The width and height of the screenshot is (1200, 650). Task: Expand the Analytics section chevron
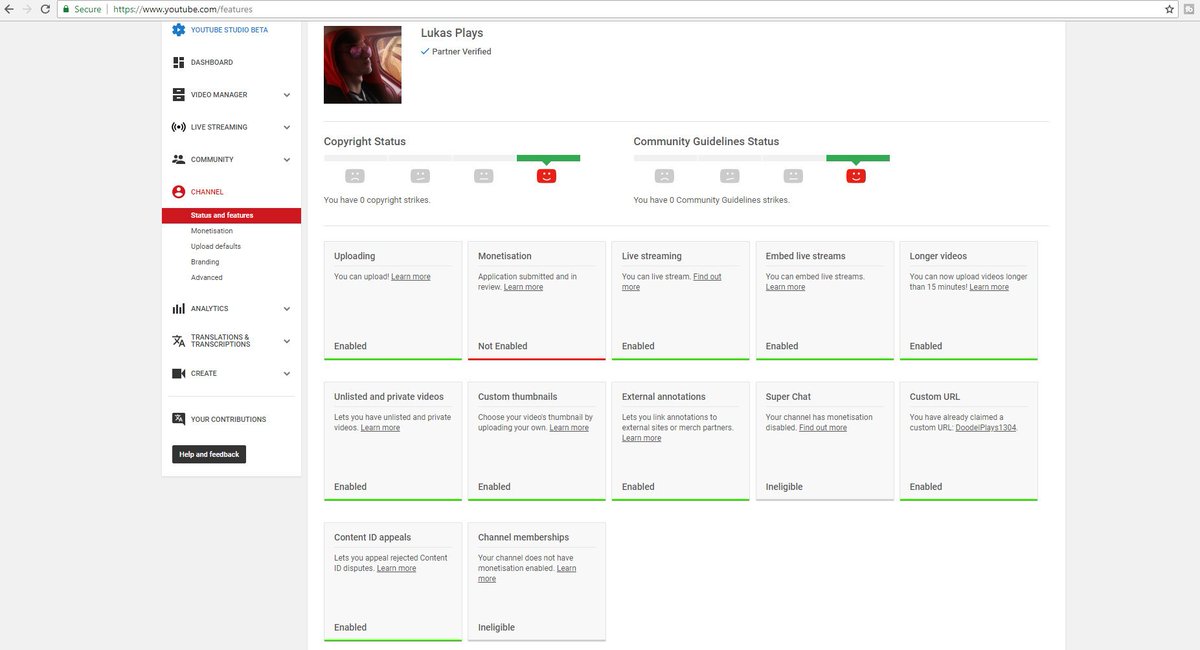click(286, 309)
